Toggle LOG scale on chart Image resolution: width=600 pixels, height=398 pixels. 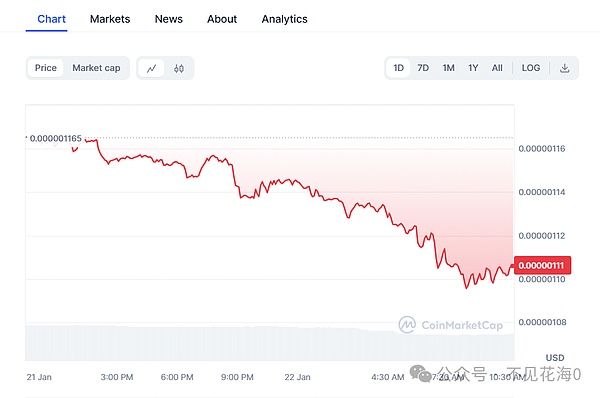pos(531,68)
